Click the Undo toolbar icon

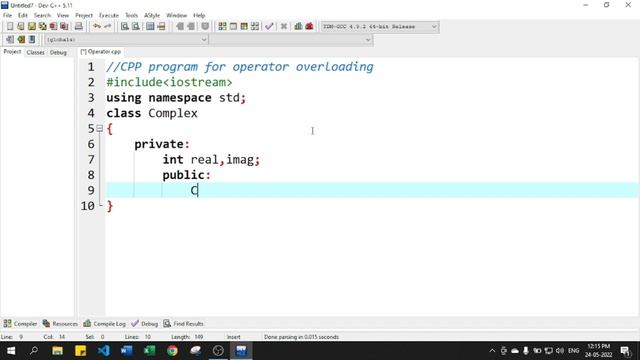[97, 27]
